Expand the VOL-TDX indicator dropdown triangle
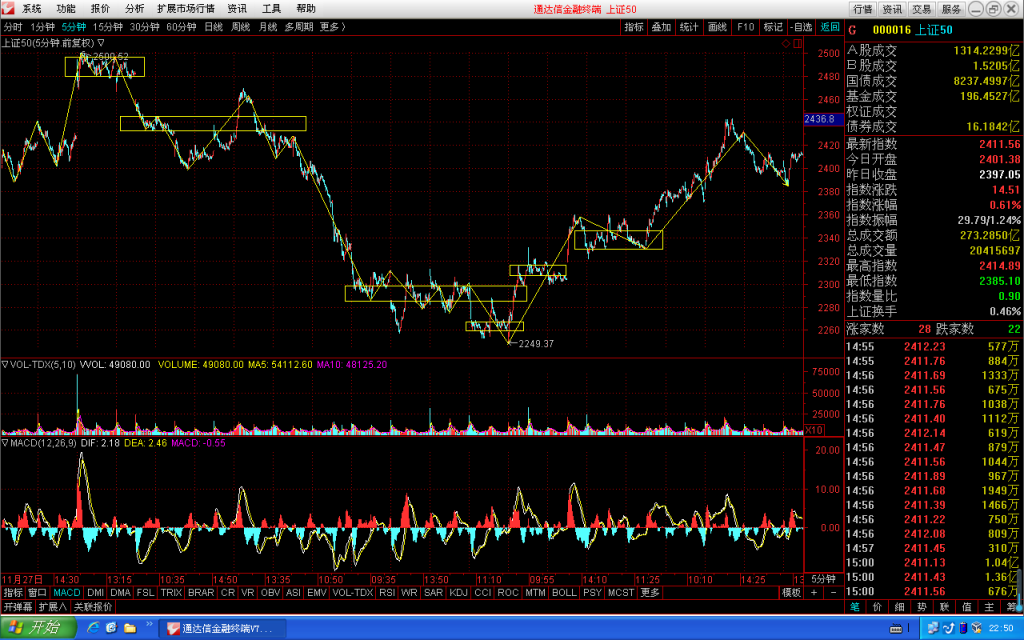This screenshot has height=640, width=1024. point(5,364)
